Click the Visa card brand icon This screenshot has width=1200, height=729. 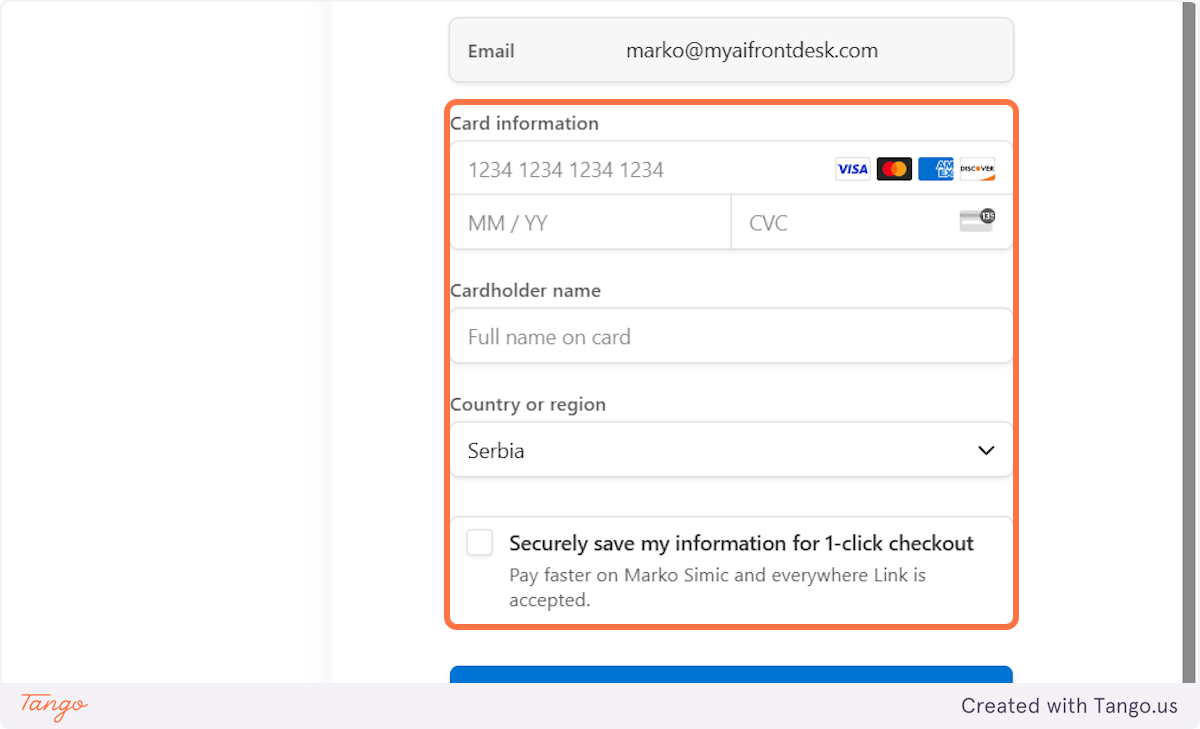[x=852, y=168]
